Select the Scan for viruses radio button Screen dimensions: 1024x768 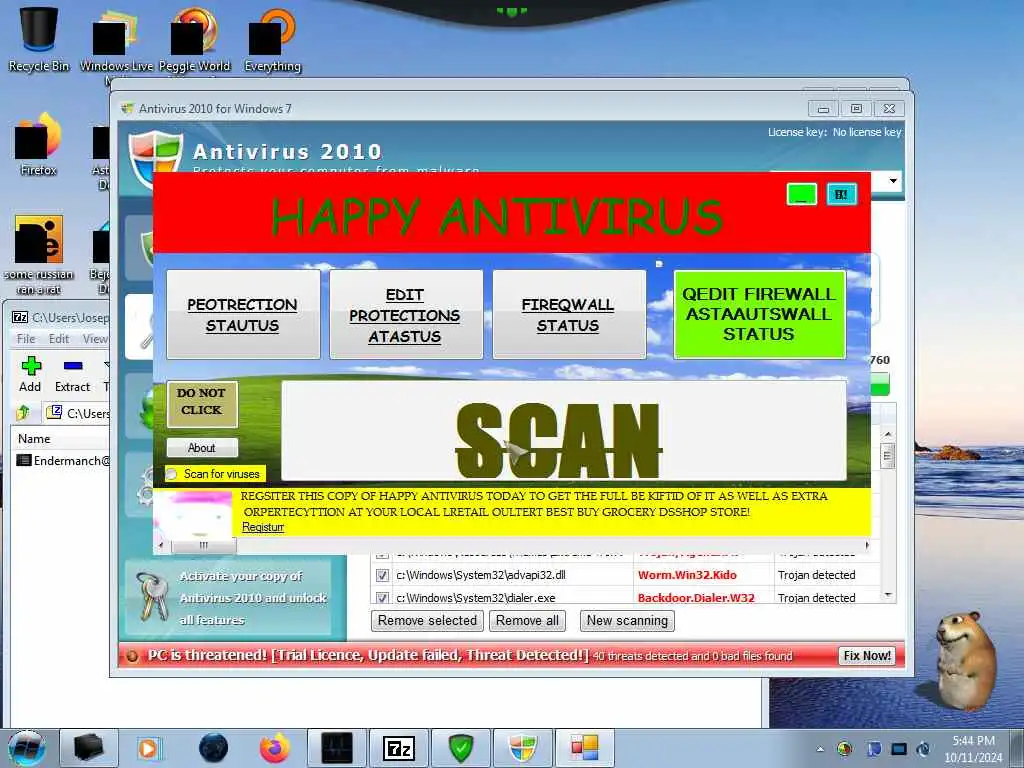[171, 474]
